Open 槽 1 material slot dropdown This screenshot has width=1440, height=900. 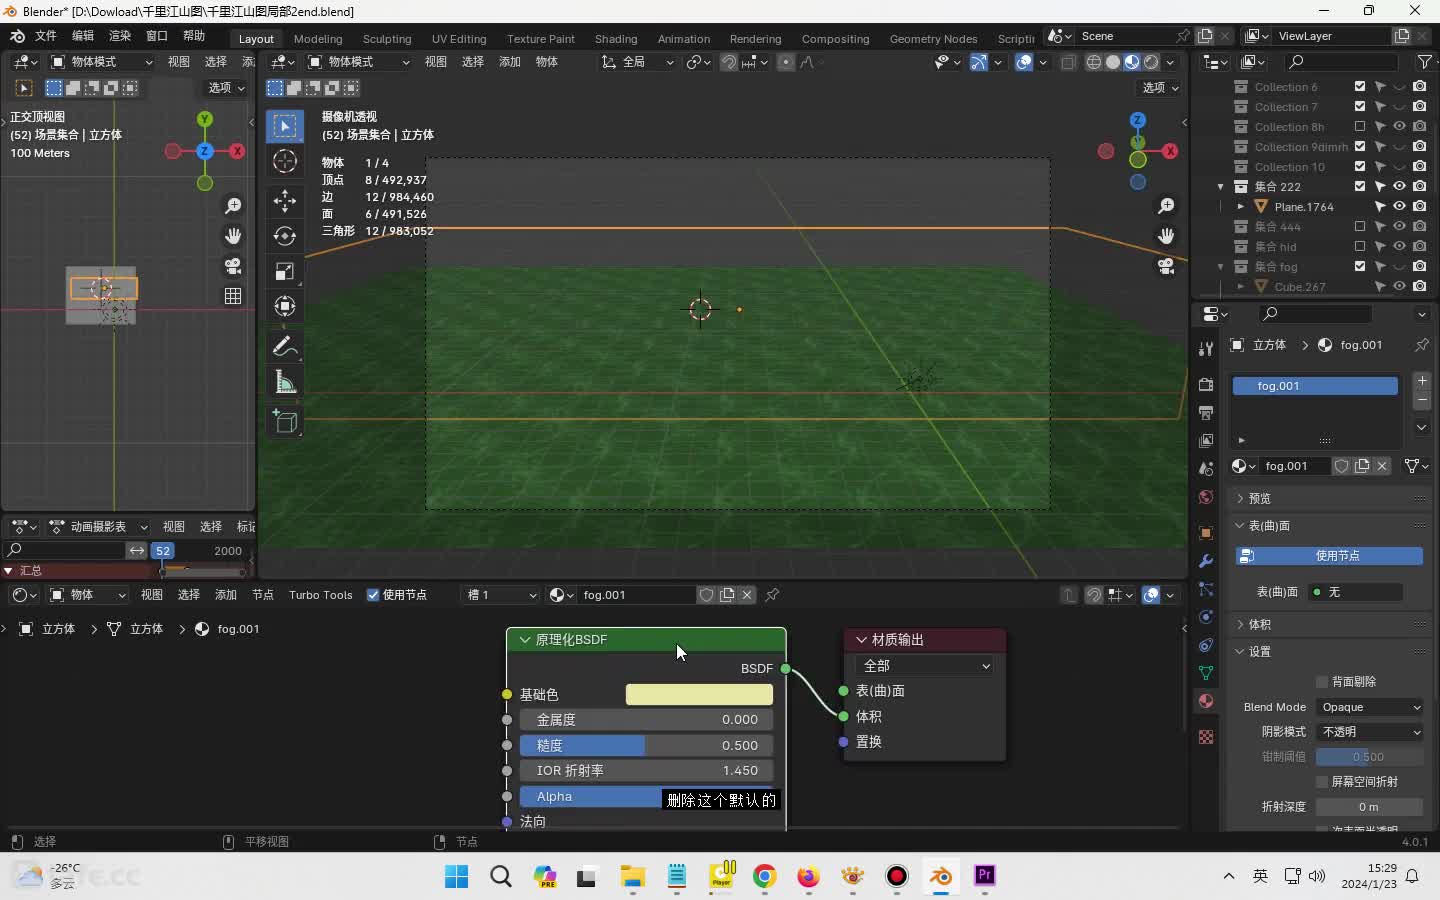[x=501, y=595]
